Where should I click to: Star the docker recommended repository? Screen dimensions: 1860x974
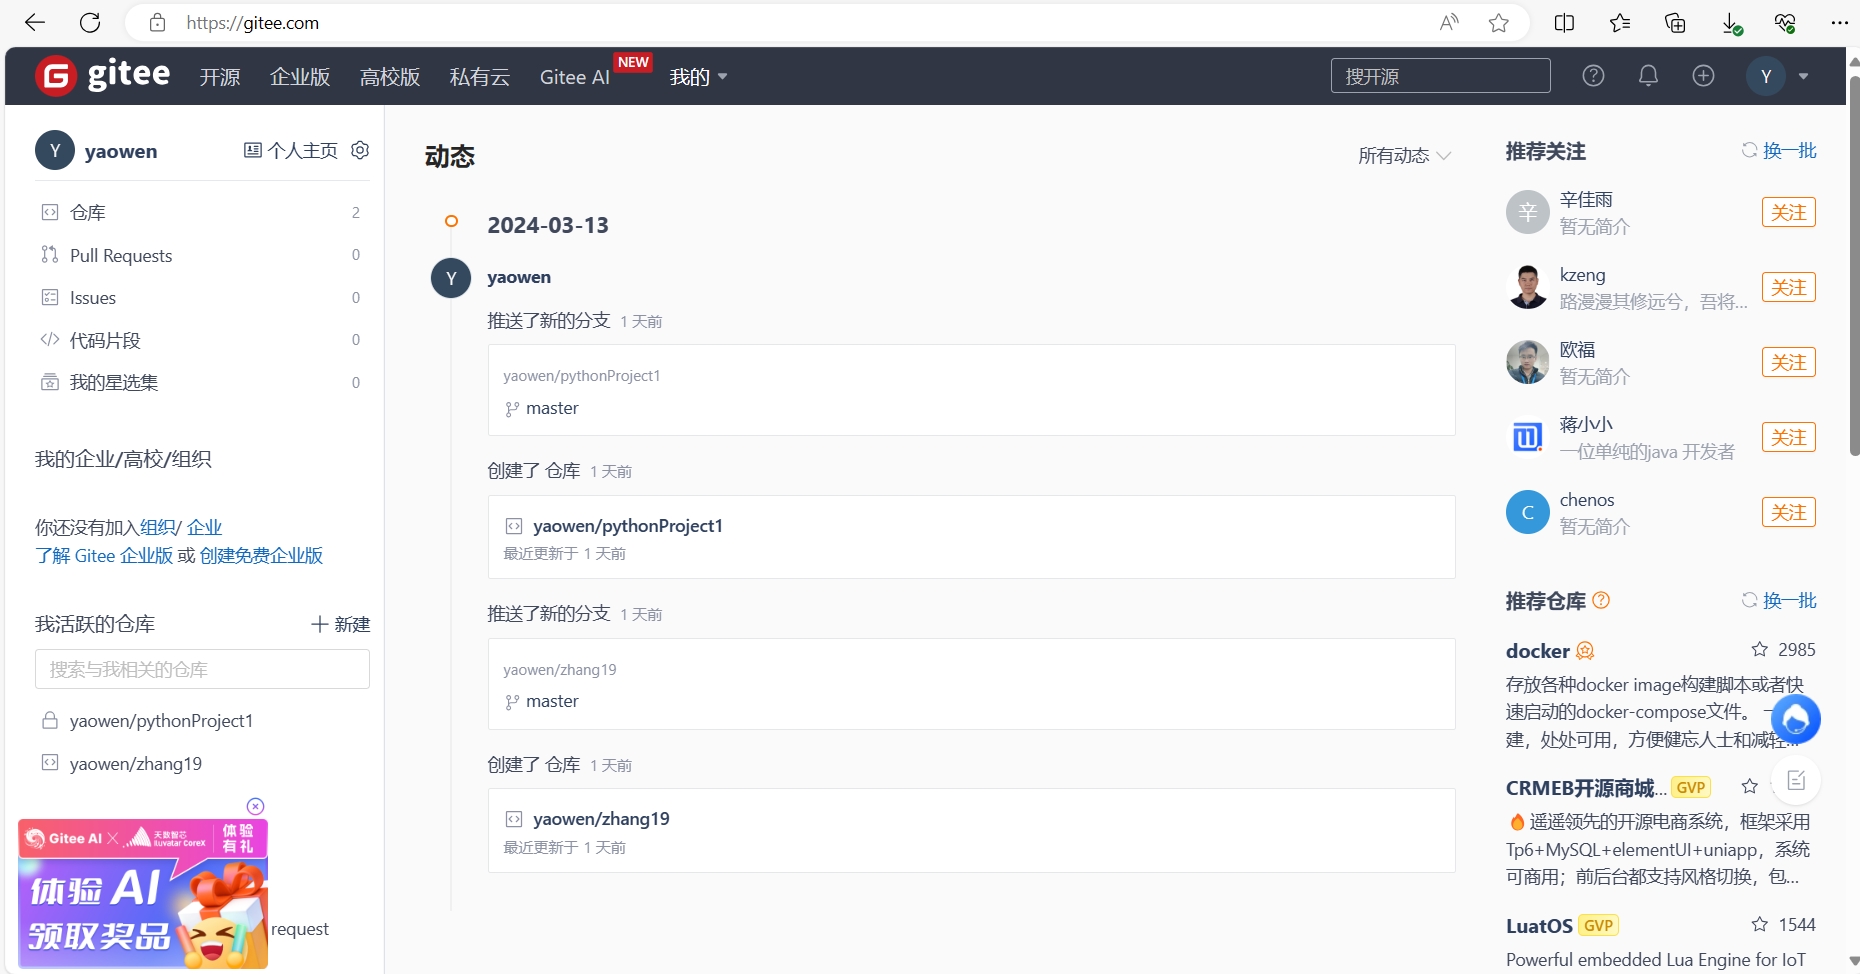1760,650
